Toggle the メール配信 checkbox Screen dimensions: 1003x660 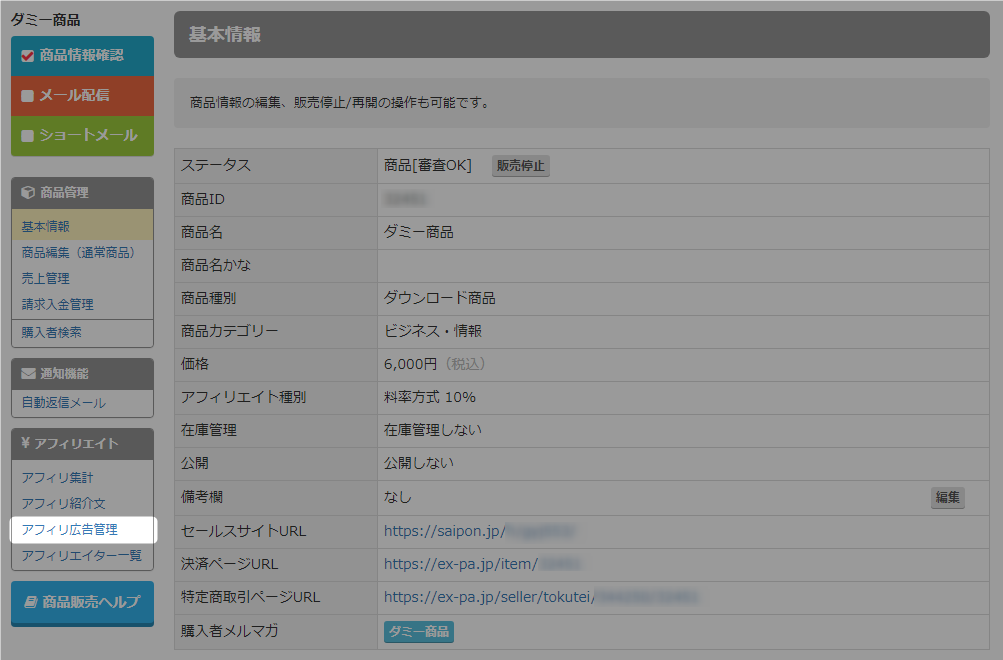(28, 96)
